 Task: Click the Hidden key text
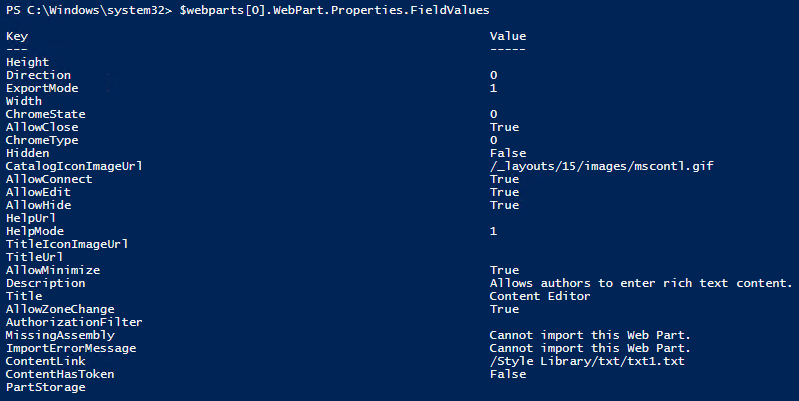point(25,153)
